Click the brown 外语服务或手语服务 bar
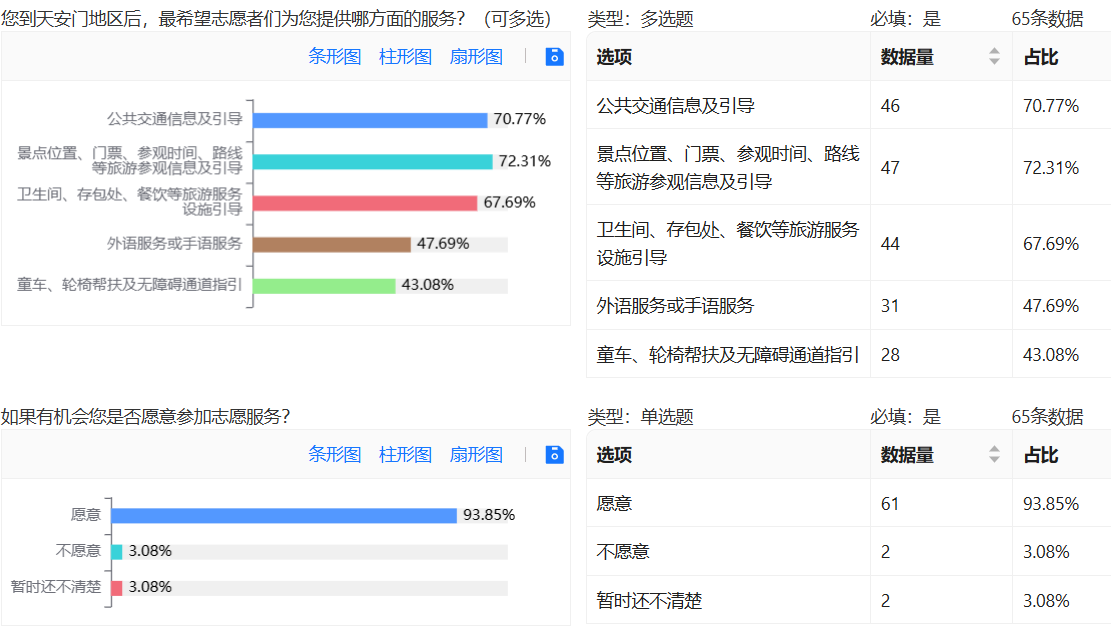The height and width of the screenshot is (638, 1111). pyautogui.click(x=332, y=245)
